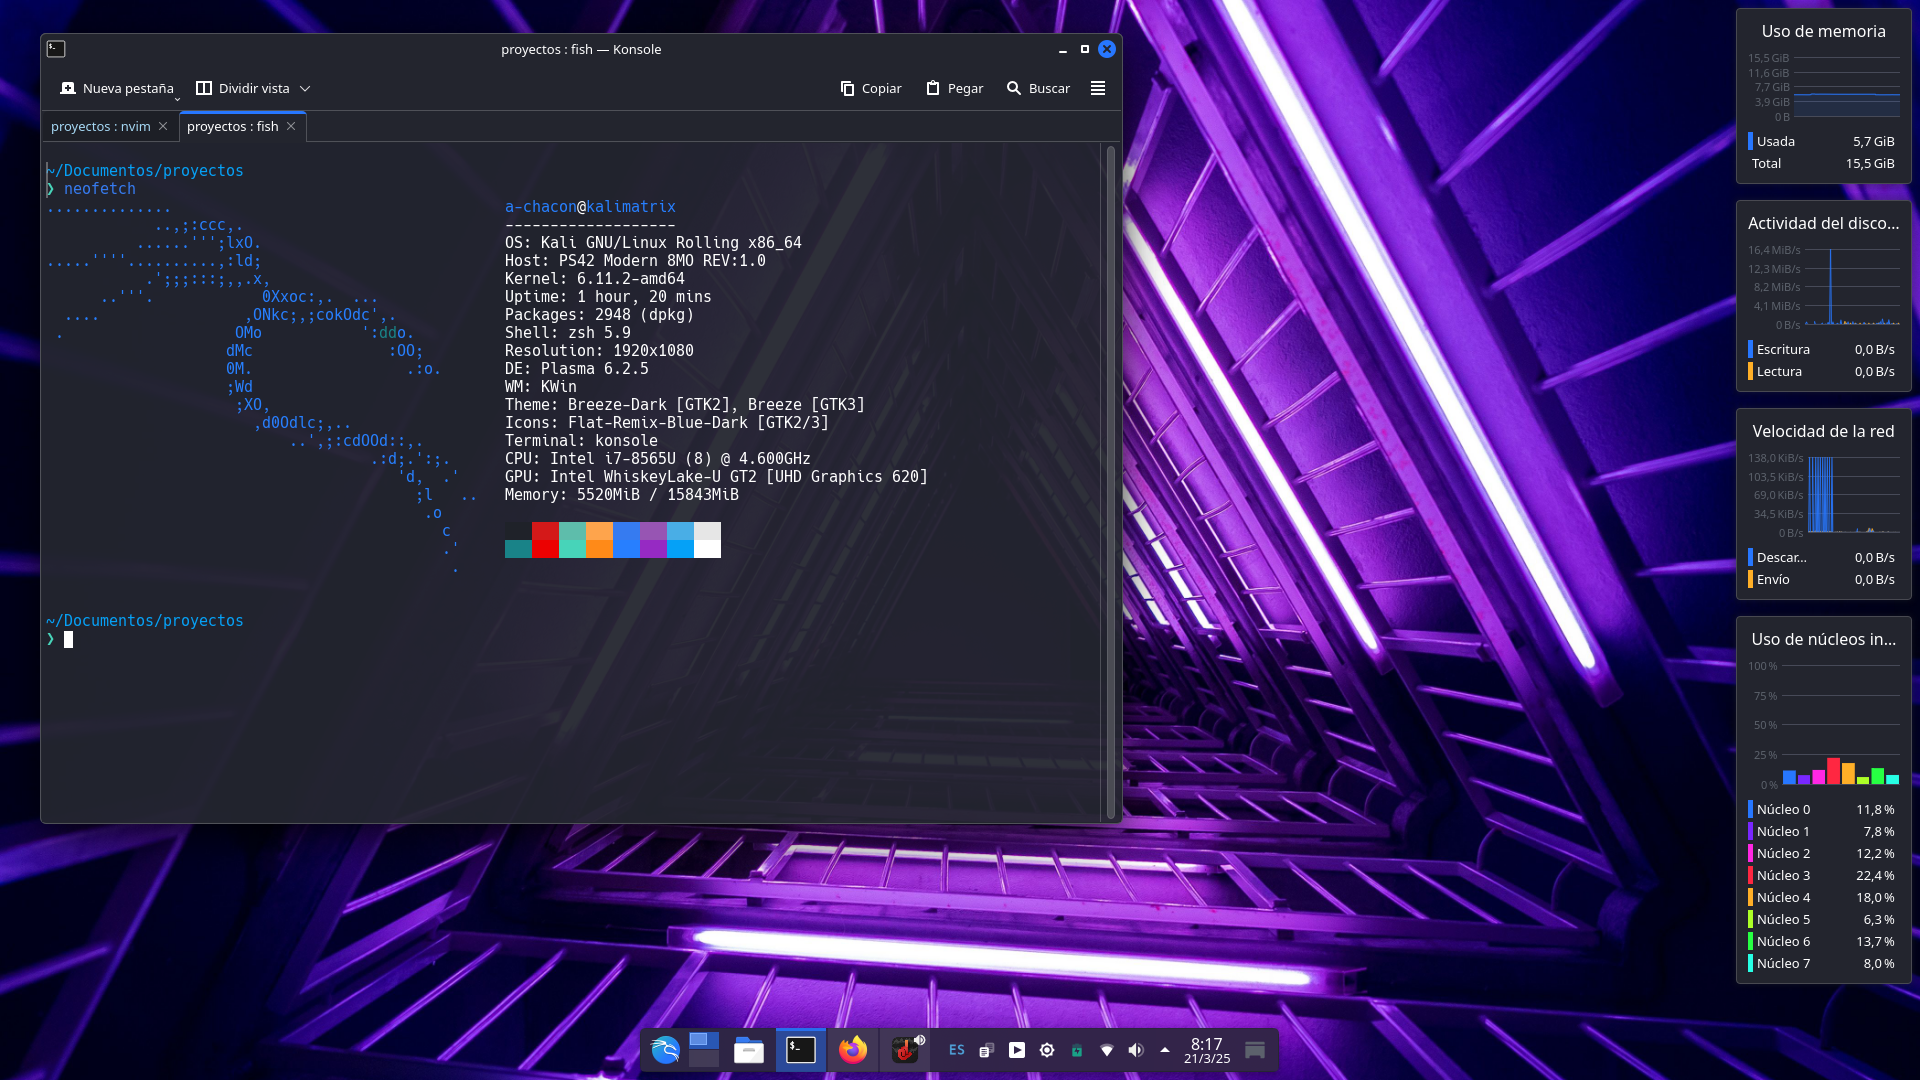
Task: Open Firefox from the taskbar
Action: [853, 1050]
